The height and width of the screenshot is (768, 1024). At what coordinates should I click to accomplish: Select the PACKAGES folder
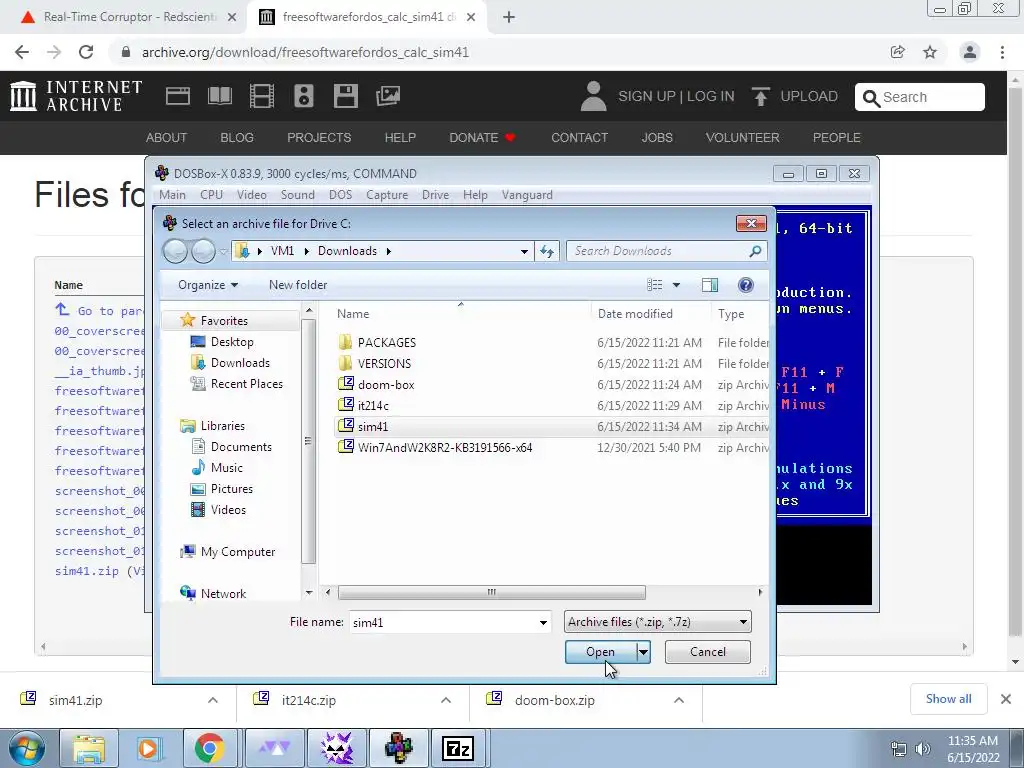pyautogui.click(x=387, y=343)
